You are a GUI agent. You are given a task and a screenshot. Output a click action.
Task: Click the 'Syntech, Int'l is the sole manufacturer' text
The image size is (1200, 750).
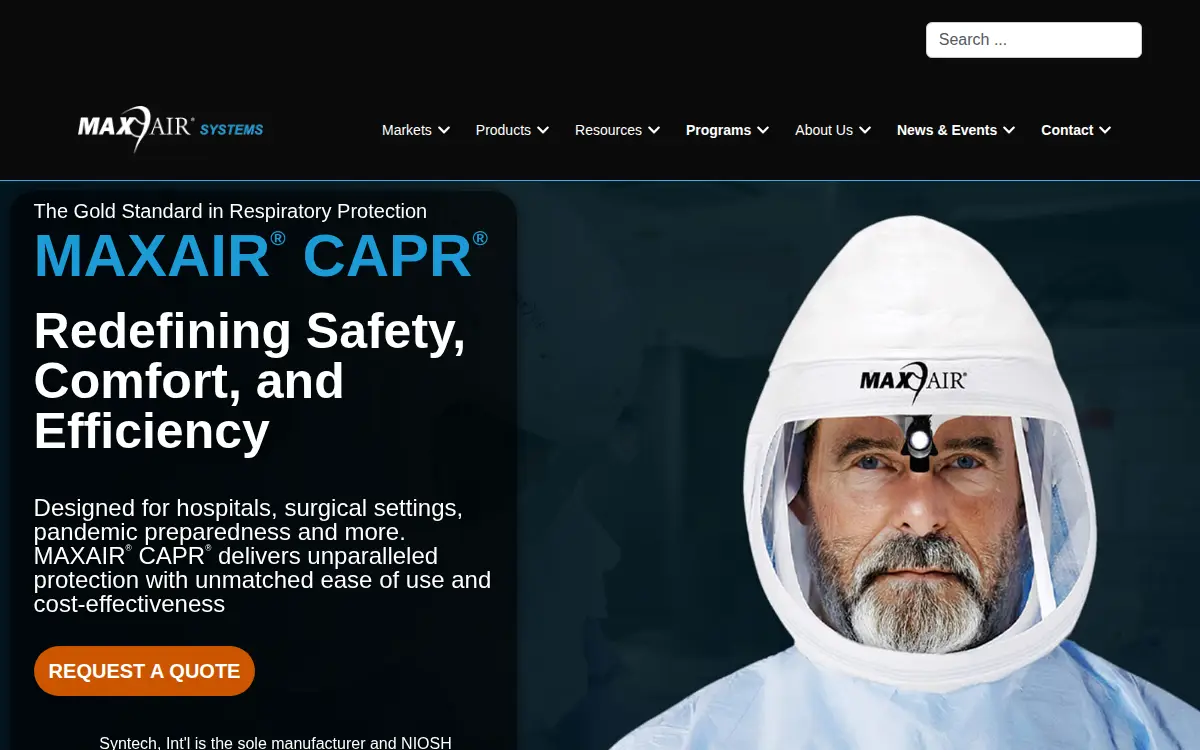(275, 743)
